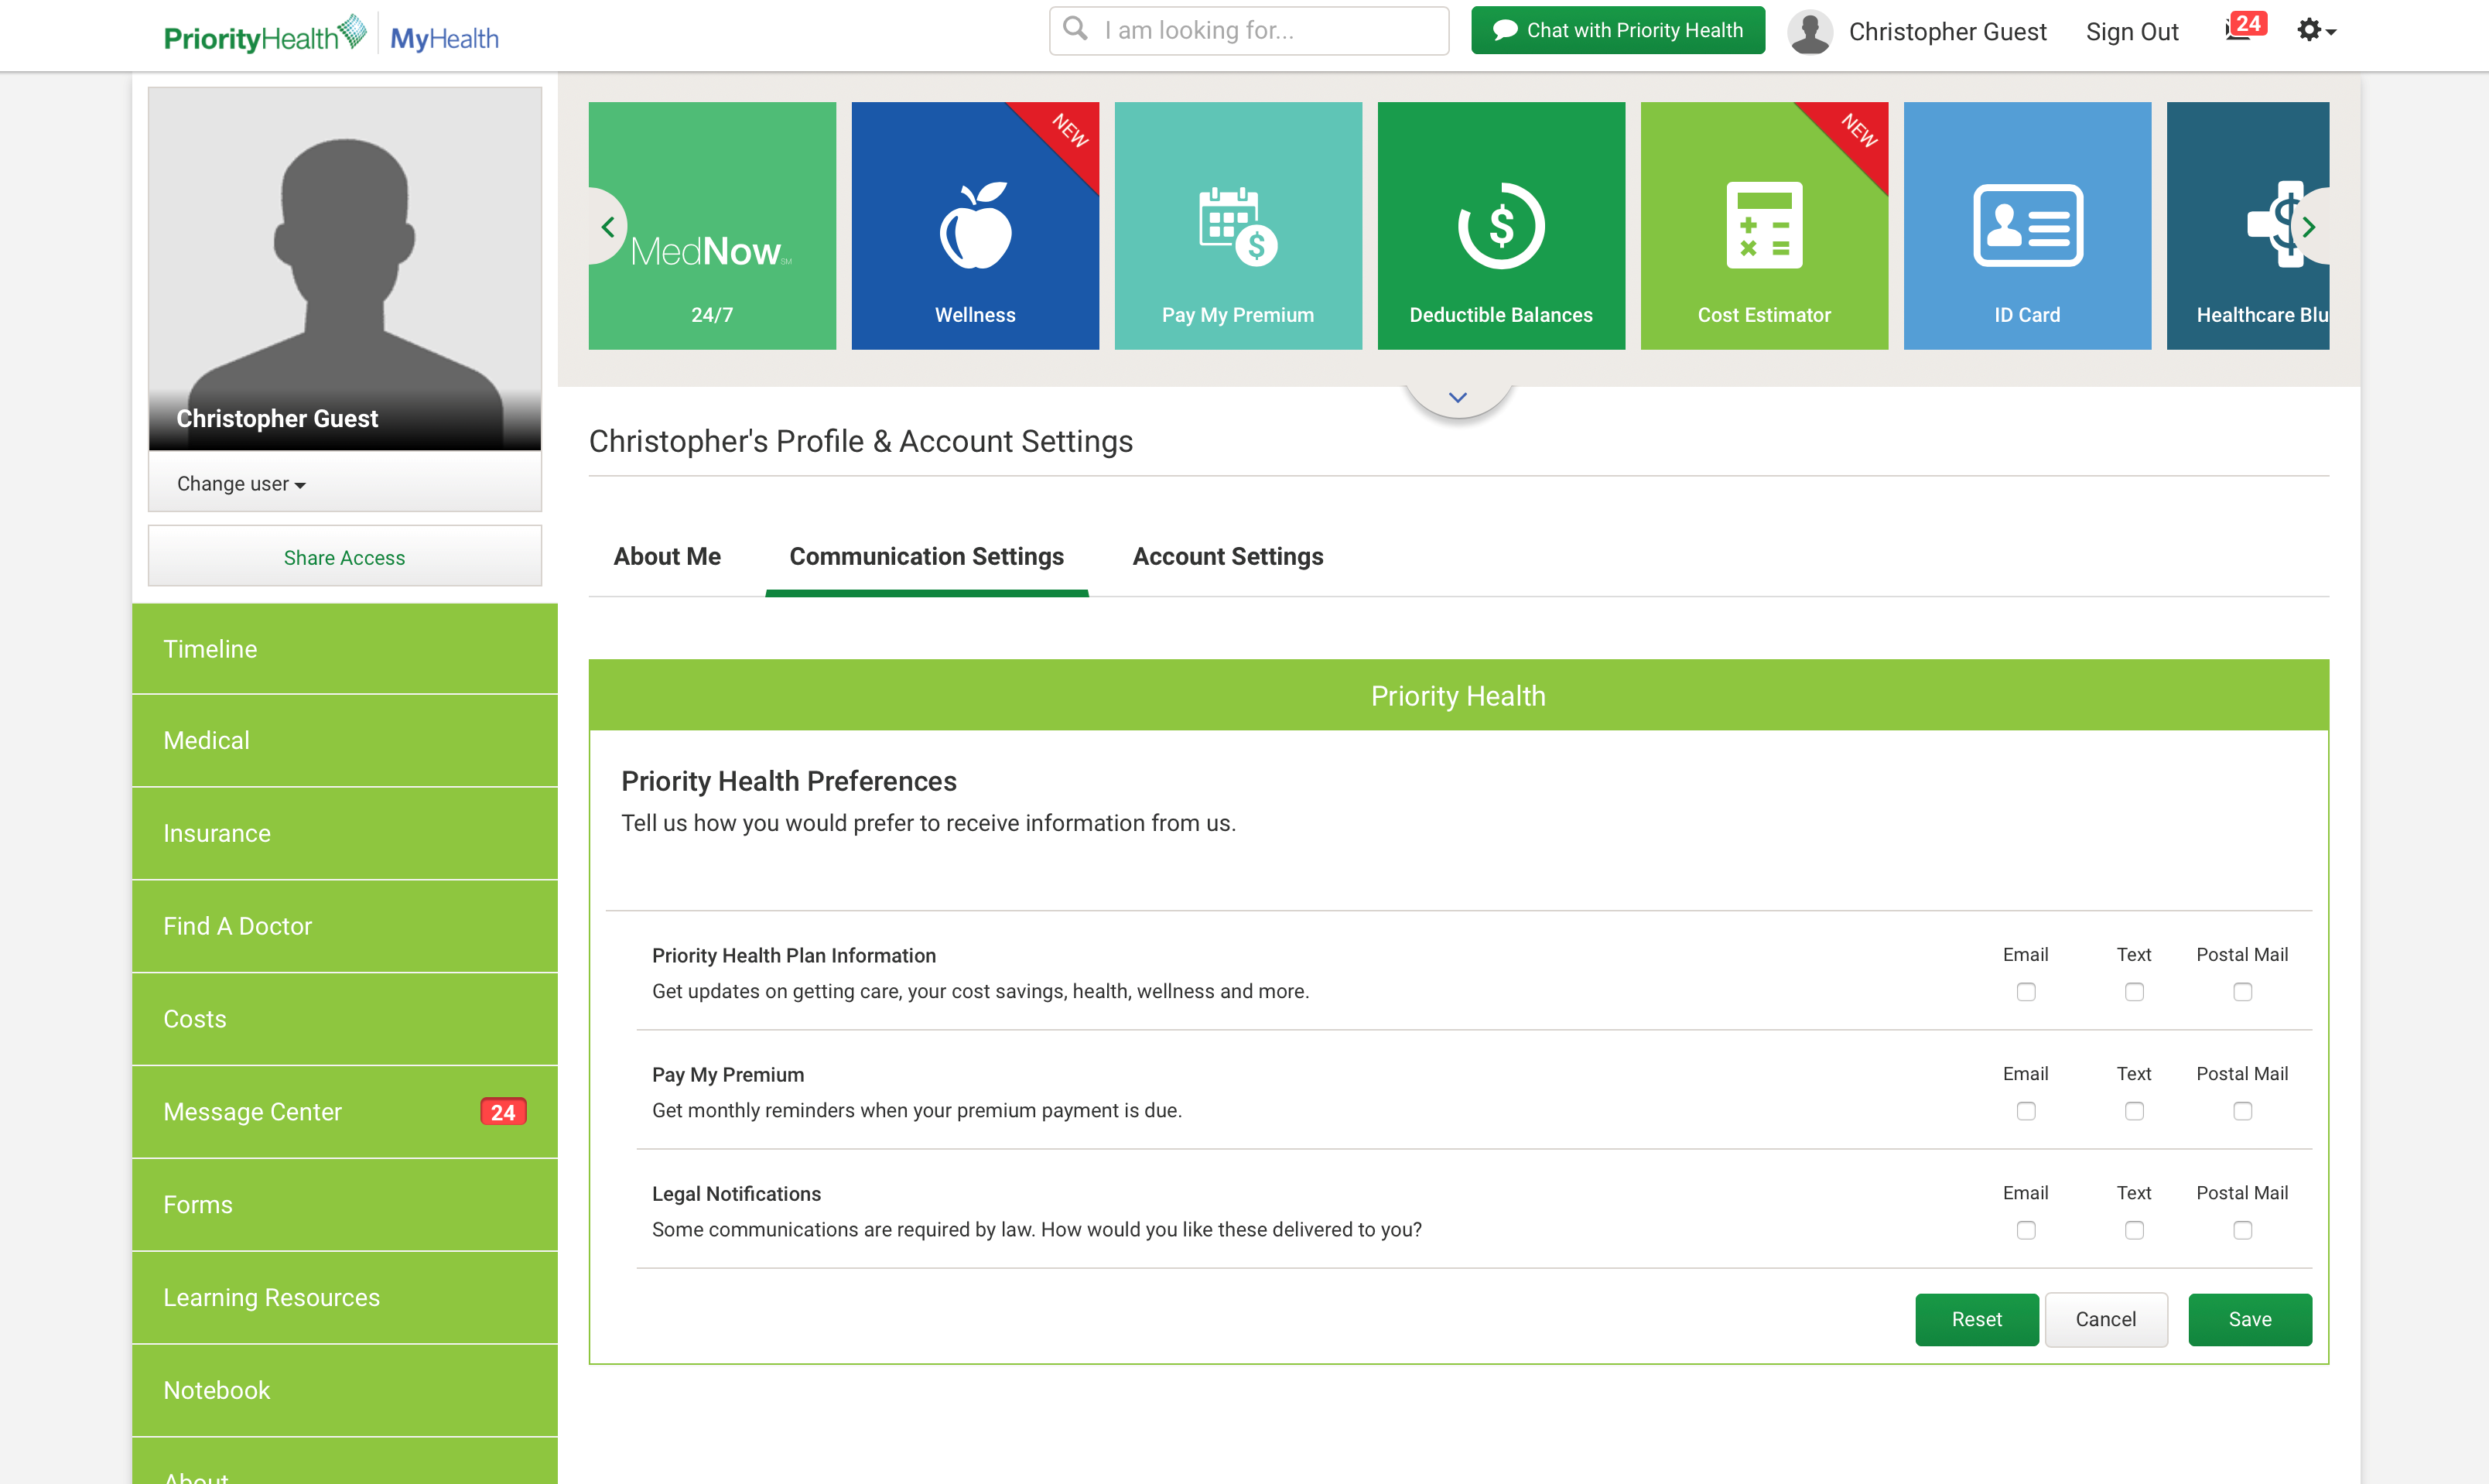Open Message Center with 24 messages

point(345,1113)
